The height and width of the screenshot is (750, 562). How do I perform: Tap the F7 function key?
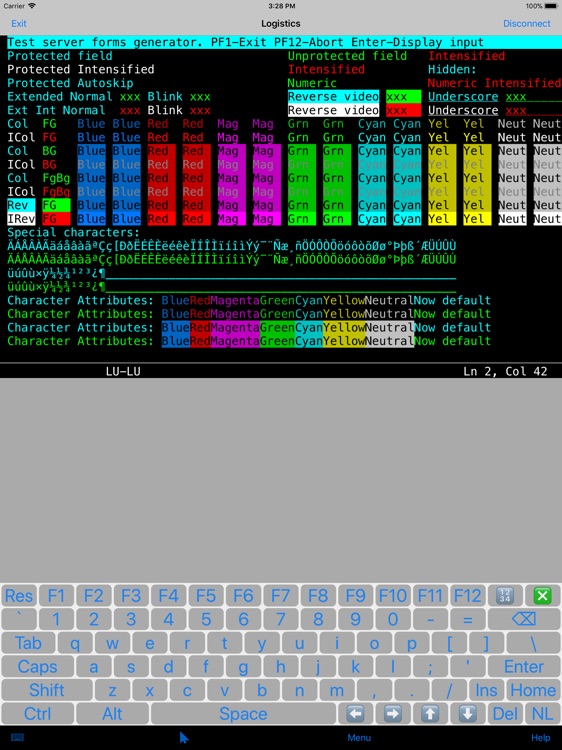(280, 596)
